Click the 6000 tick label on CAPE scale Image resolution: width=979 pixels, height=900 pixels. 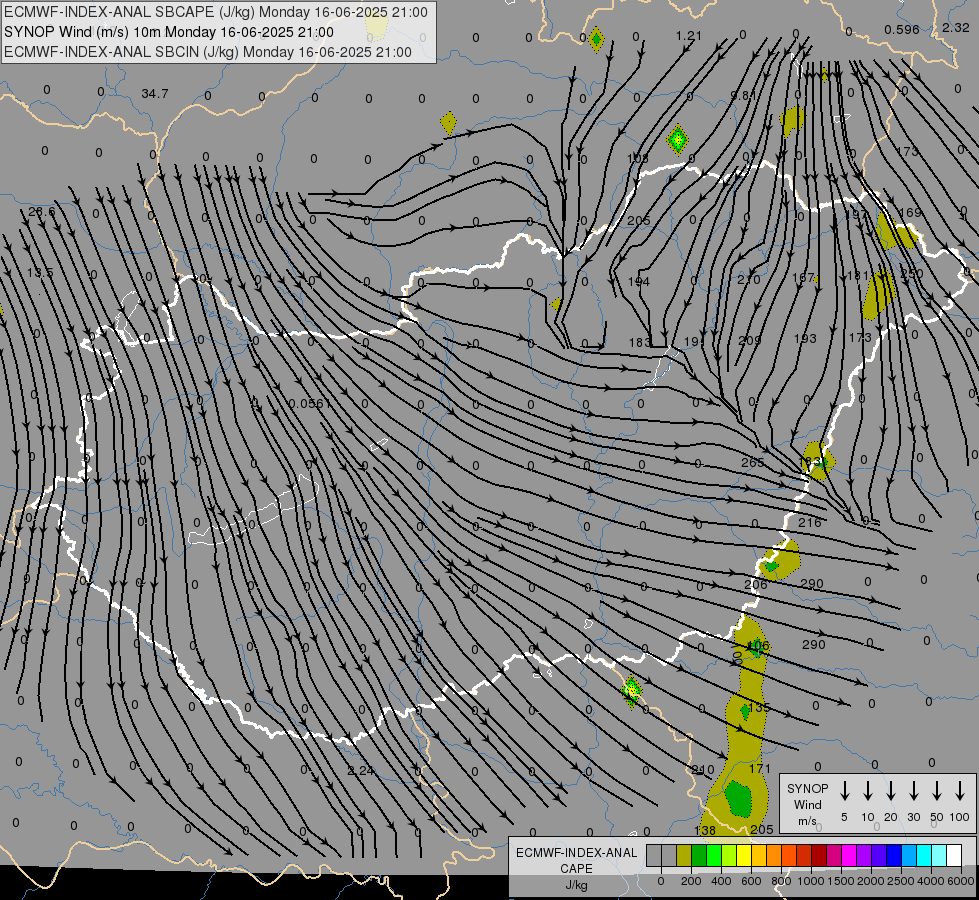[x=962, y=881]
